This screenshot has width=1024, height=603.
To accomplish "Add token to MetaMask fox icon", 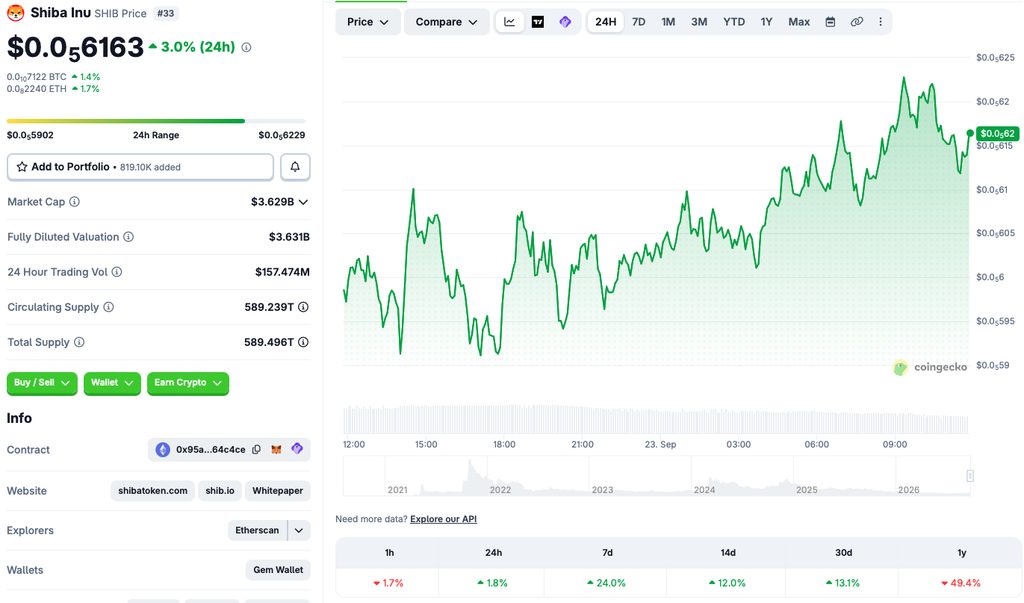I will [x=276, y=449].
